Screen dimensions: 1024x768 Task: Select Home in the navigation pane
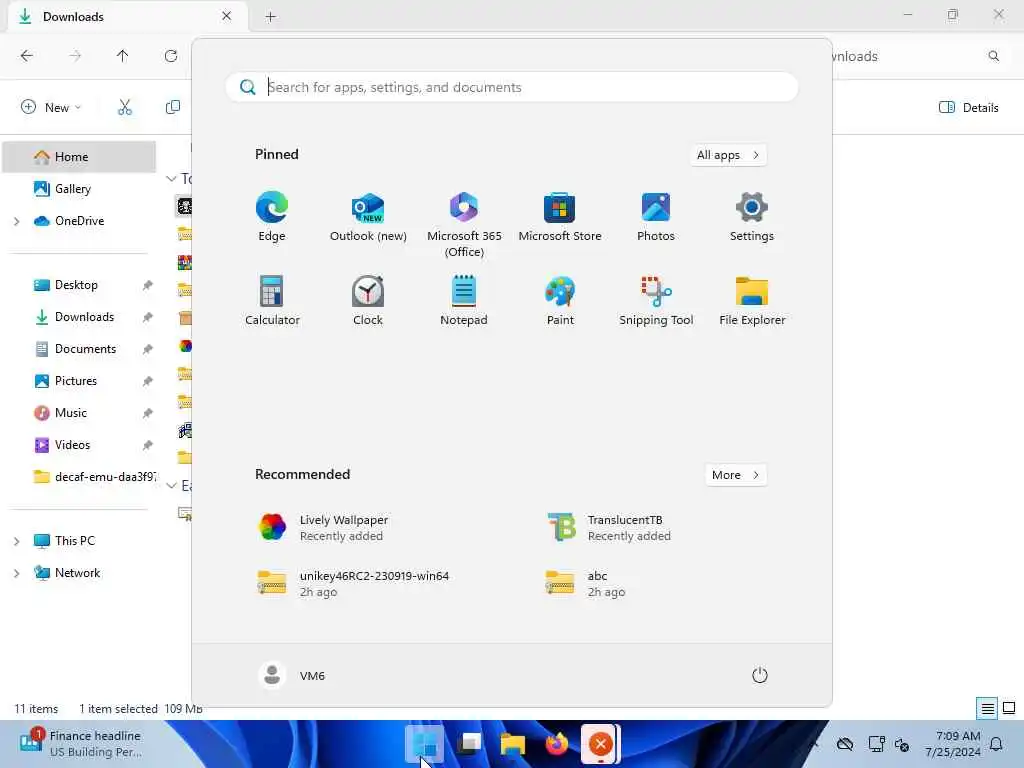tap(79, 157)
